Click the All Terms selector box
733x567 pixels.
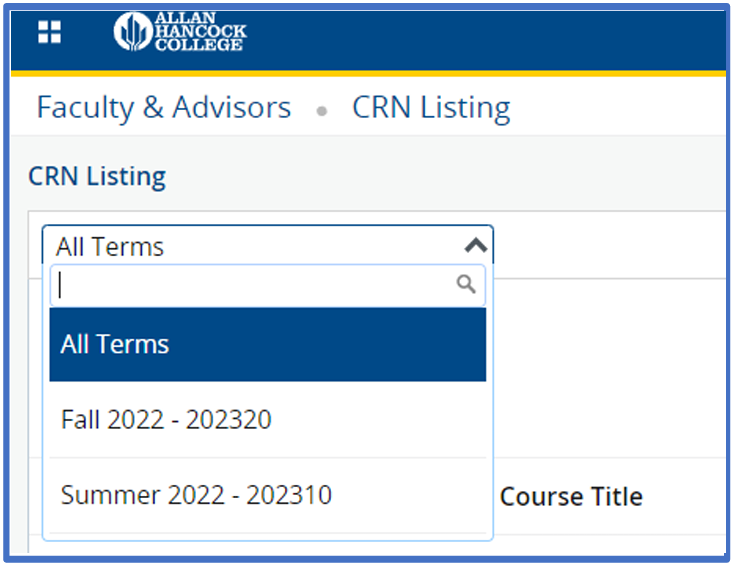(250, 246)
